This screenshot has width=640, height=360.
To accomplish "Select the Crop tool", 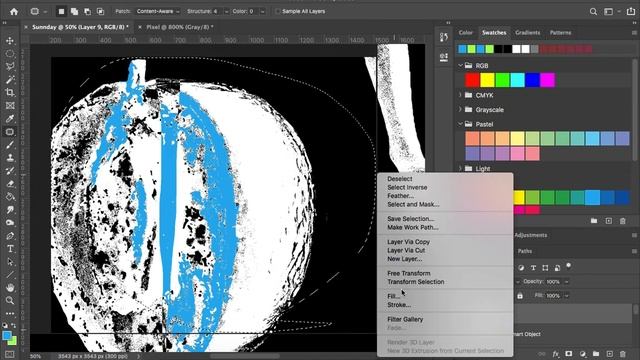I will coord(10,93).
